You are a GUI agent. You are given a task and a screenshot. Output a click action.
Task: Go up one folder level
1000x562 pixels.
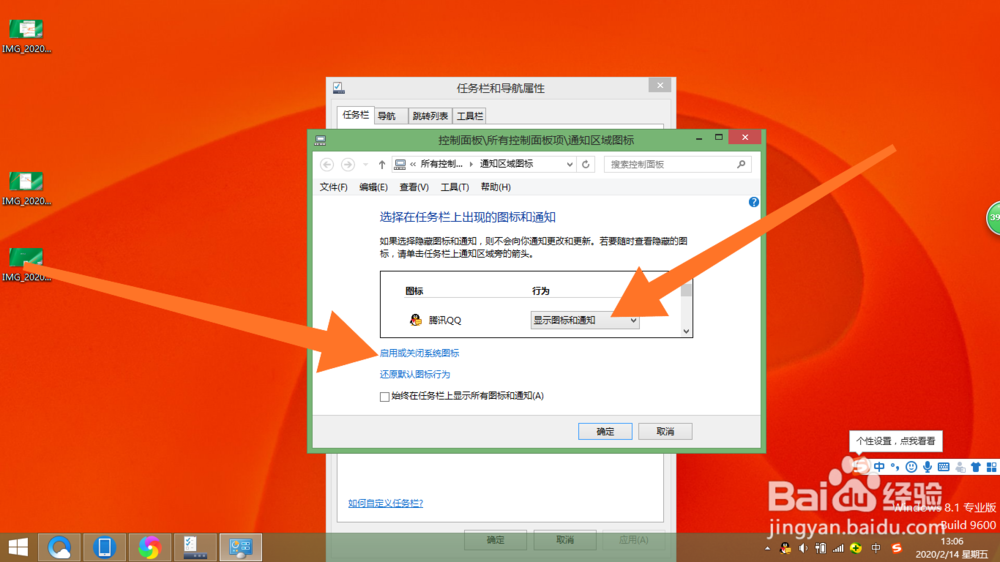point(381,165)
